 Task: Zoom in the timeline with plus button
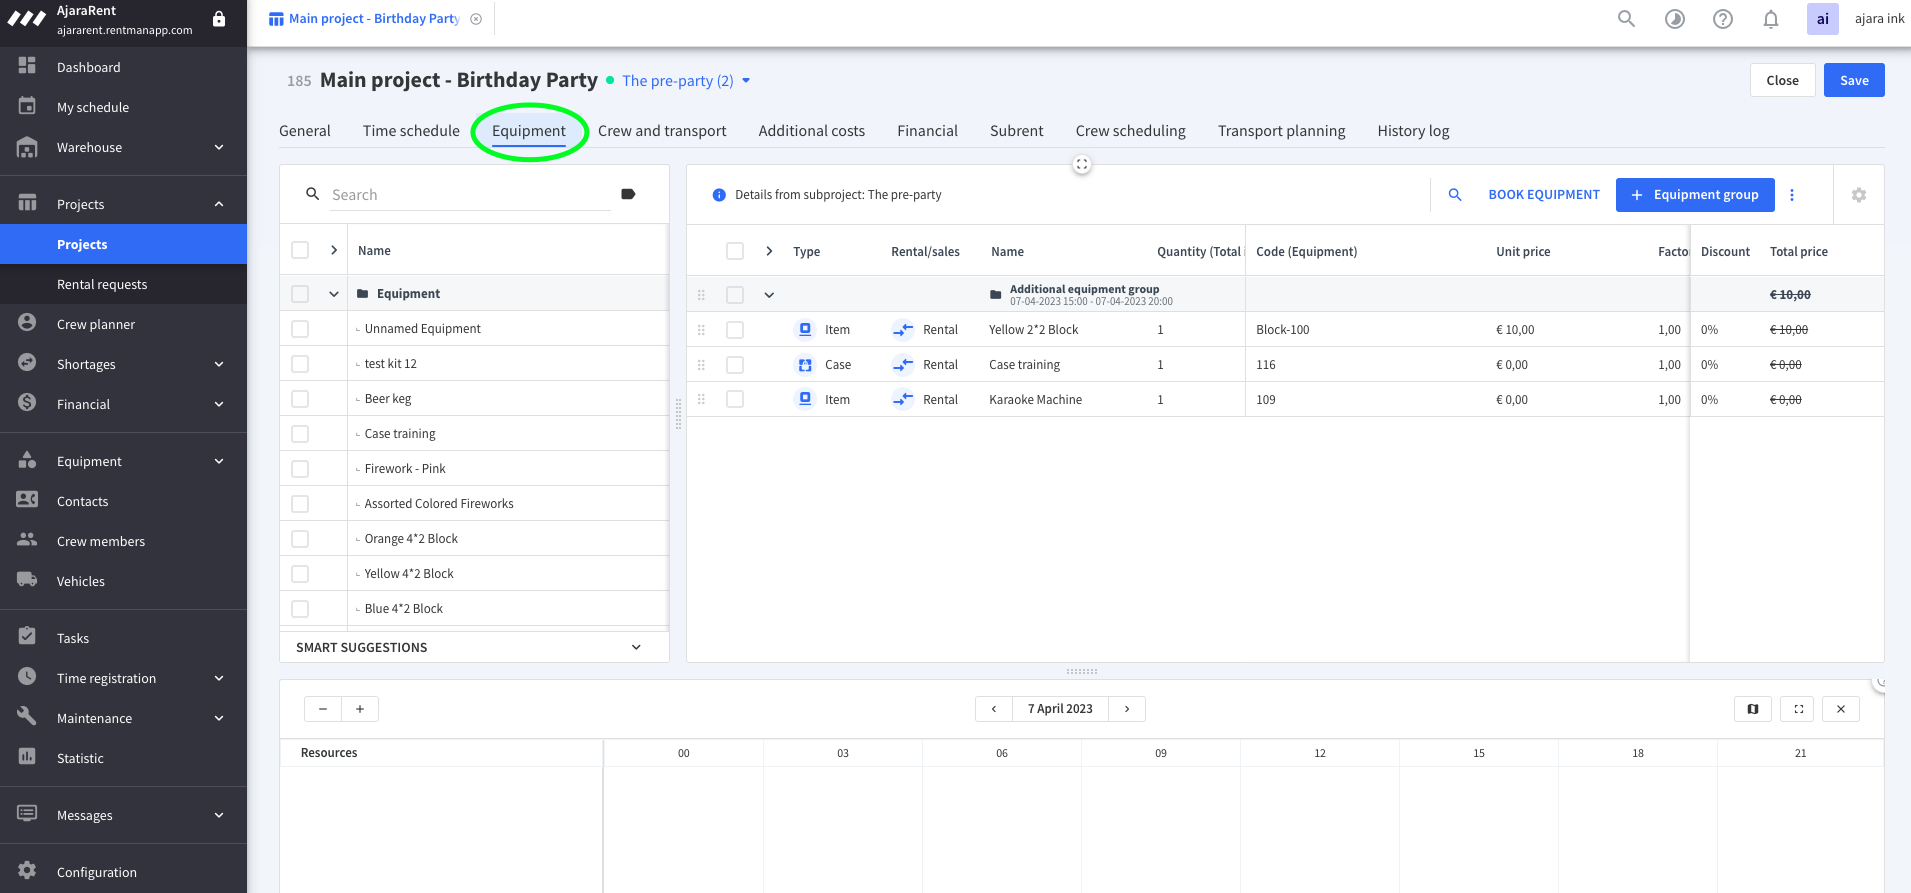pos(360,709)
